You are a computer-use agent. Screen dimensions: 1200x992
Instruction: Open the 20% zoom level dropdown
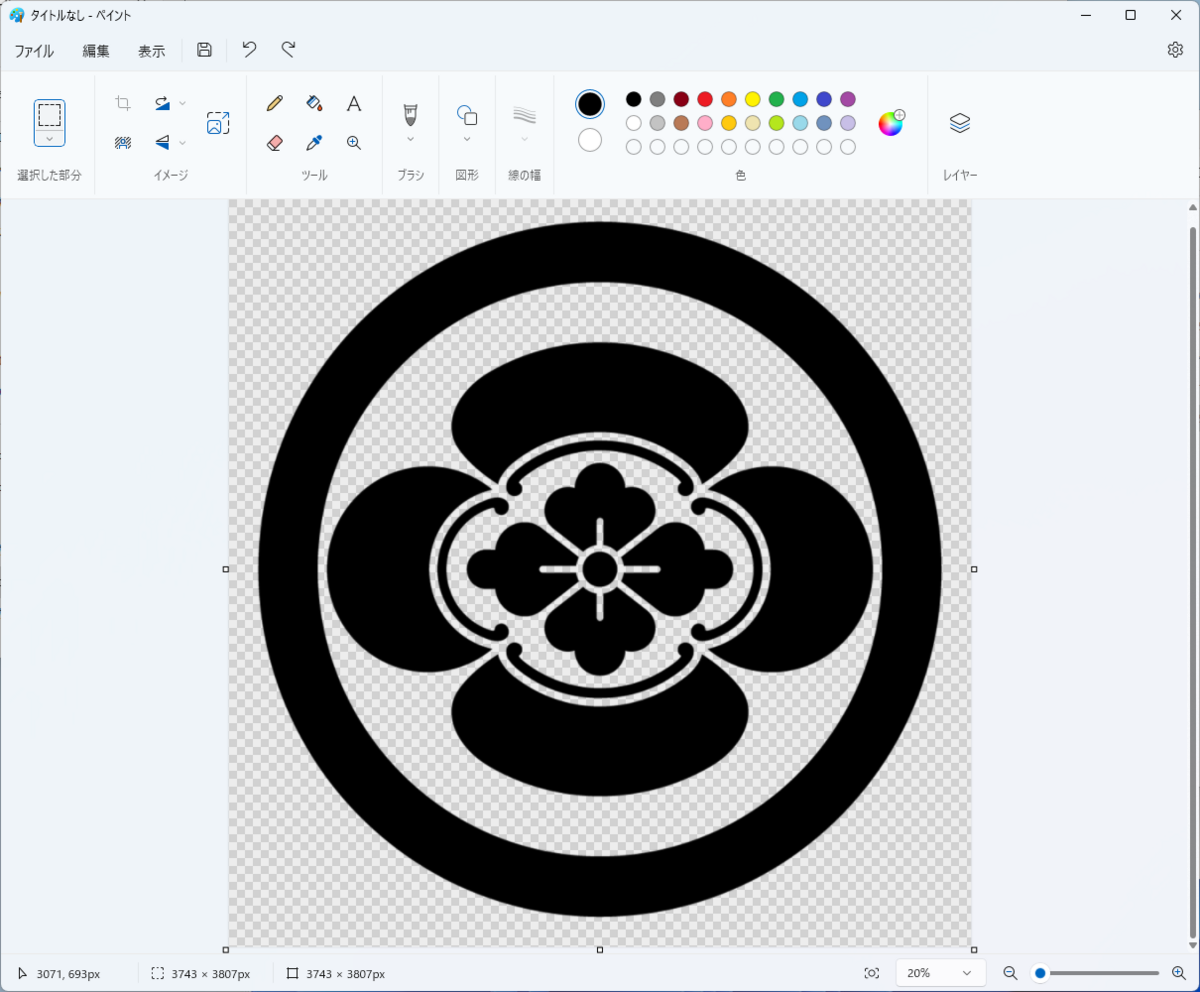tap(940, 973)
